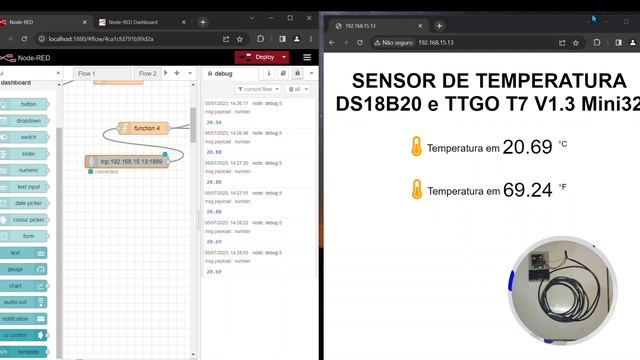Reload the 192.168.15.13 page

tap(360, 42)
